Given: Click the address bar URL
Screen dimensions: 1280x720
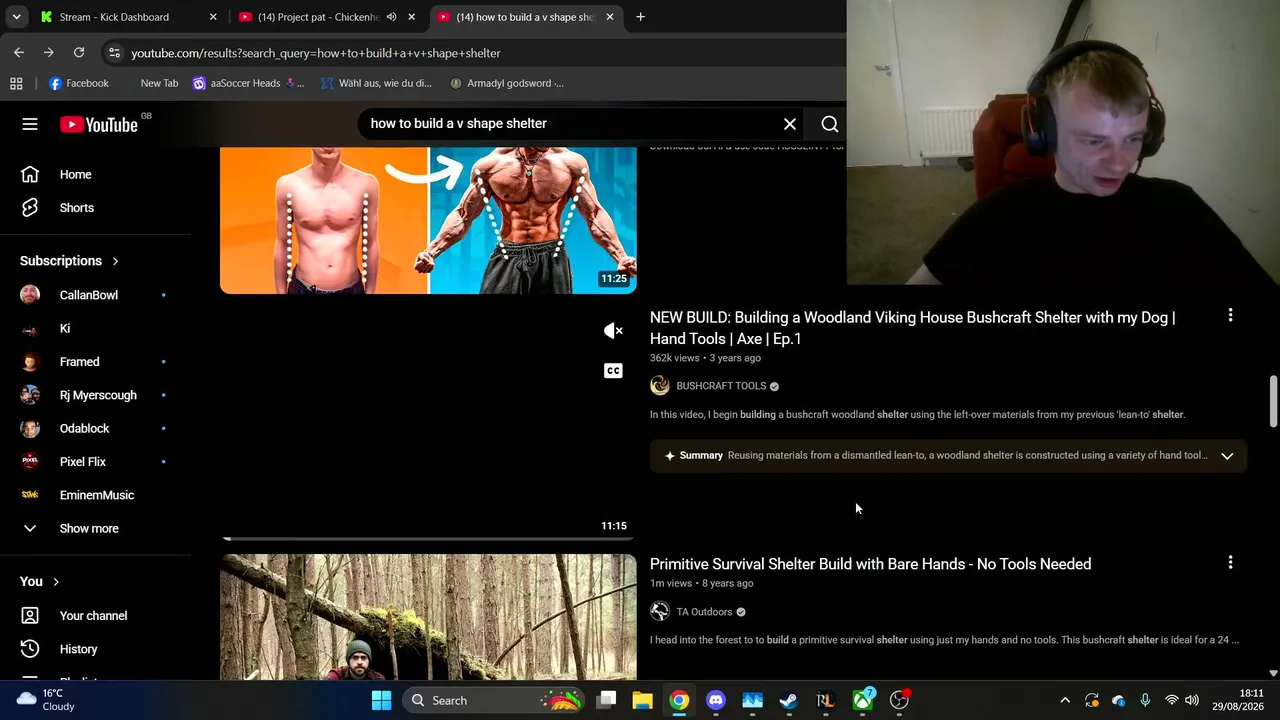Looking at the screenshot, I should 316,53.
